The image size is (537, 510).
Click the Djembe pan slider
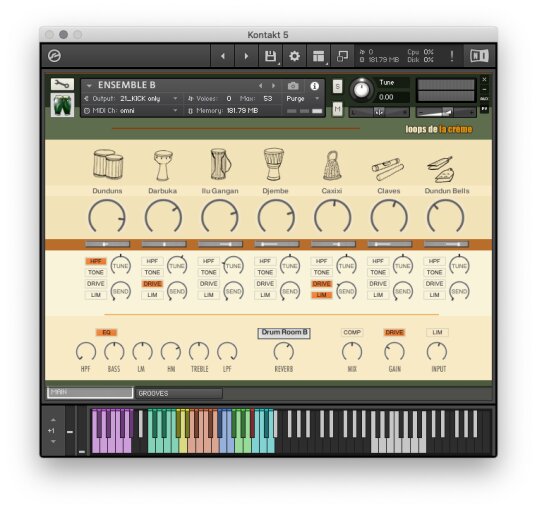pos(277,244)
